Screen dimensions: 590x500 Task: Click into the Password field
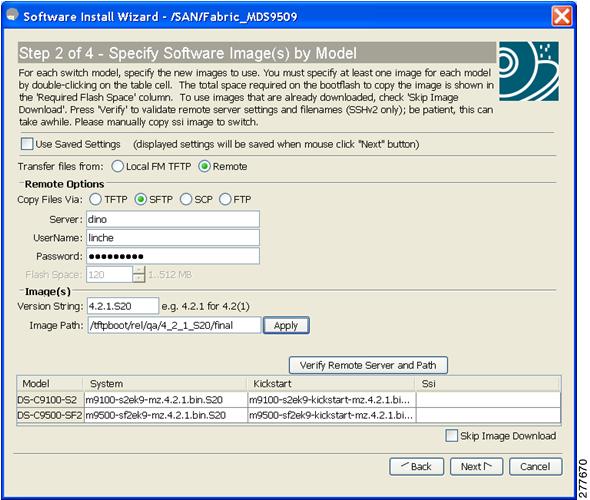tap(173, 256)
